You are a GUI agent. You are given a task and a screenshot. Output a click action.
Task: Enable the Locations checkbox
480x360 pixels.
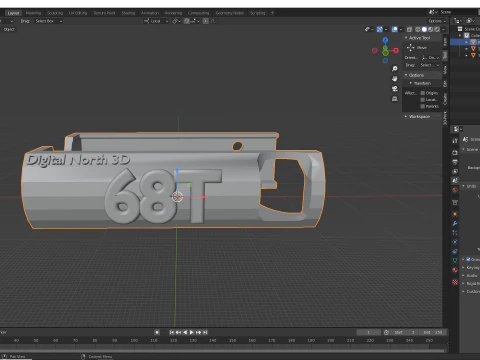423,100
